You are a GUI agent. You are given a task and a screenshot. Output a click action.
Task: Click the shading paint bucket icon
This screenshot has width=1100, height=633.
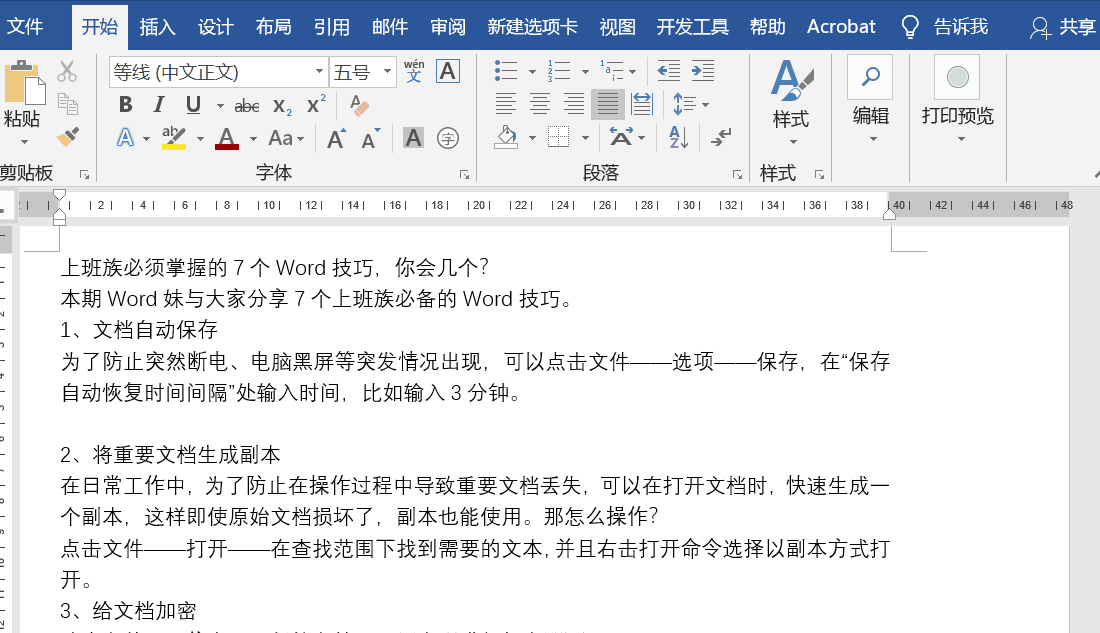coord(506,138)
